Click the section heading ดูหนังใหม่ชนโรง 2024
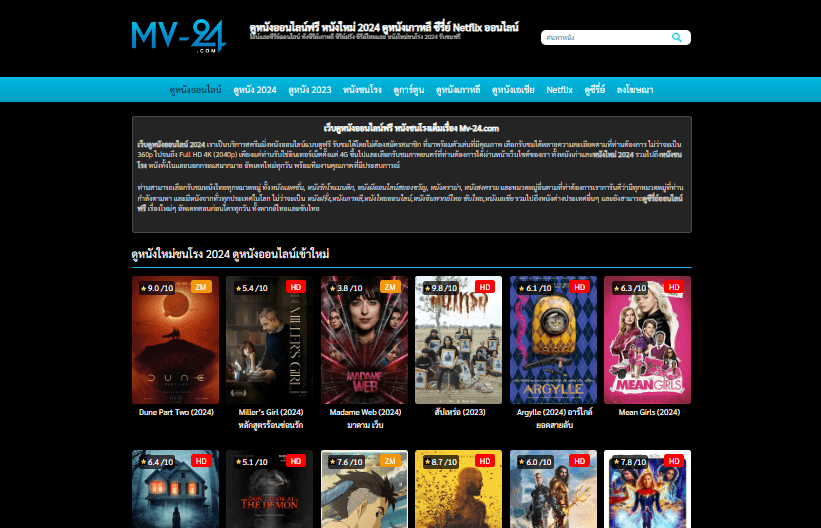Viewport: 821px width, 528px height. pos(230,254)
